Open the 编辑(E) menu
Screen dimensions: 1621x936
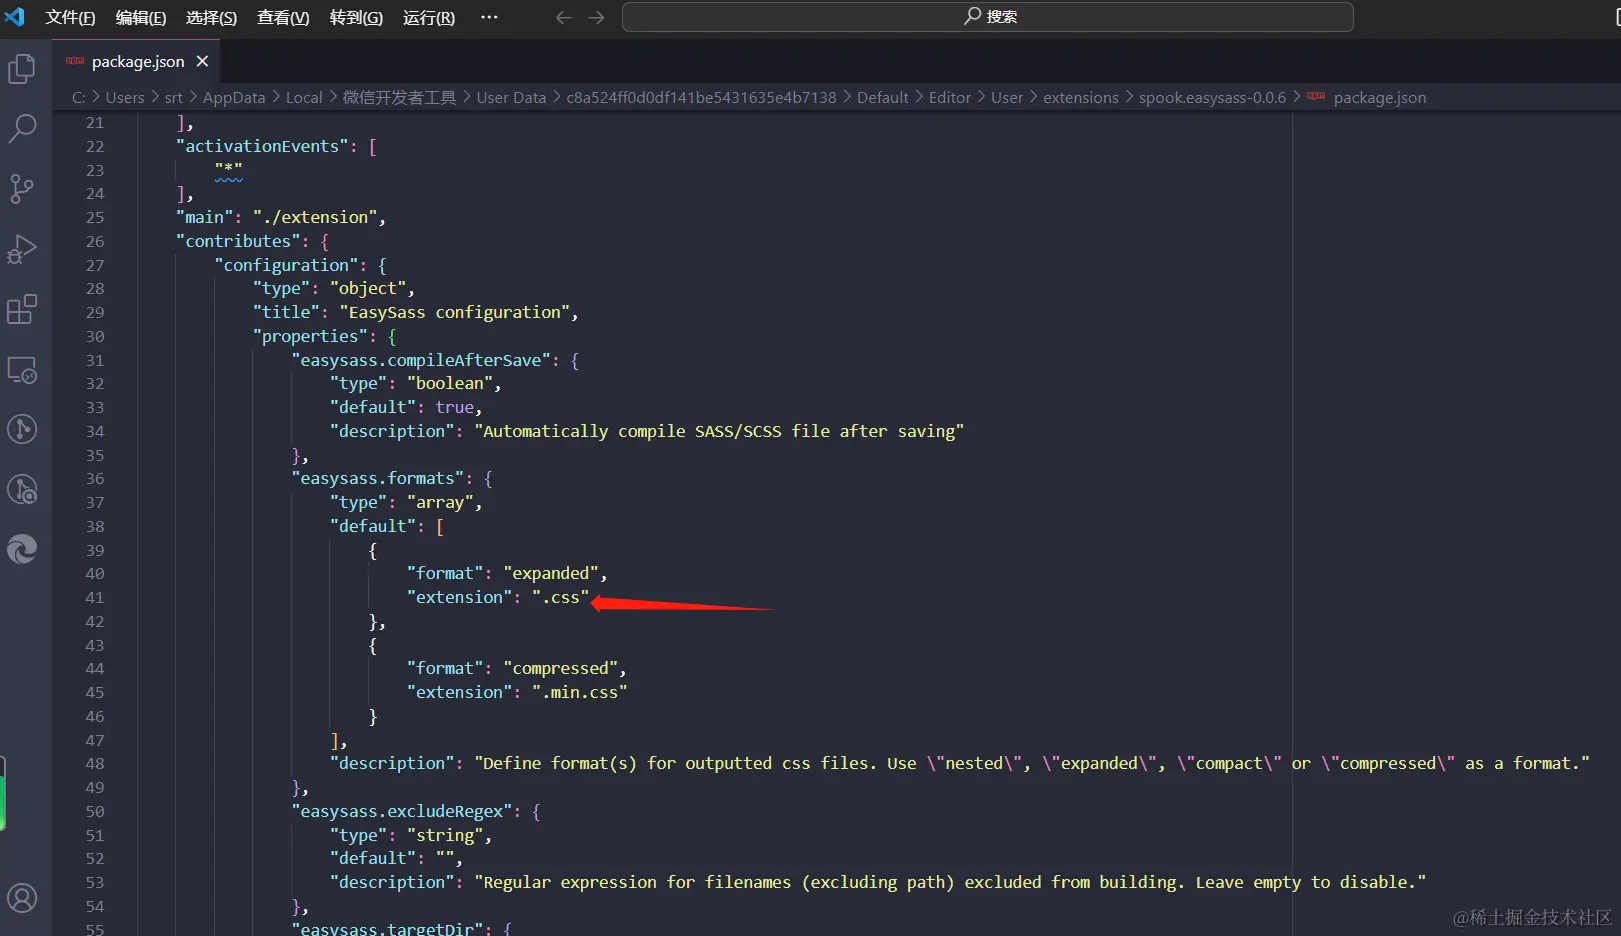[x=141, y=17]
